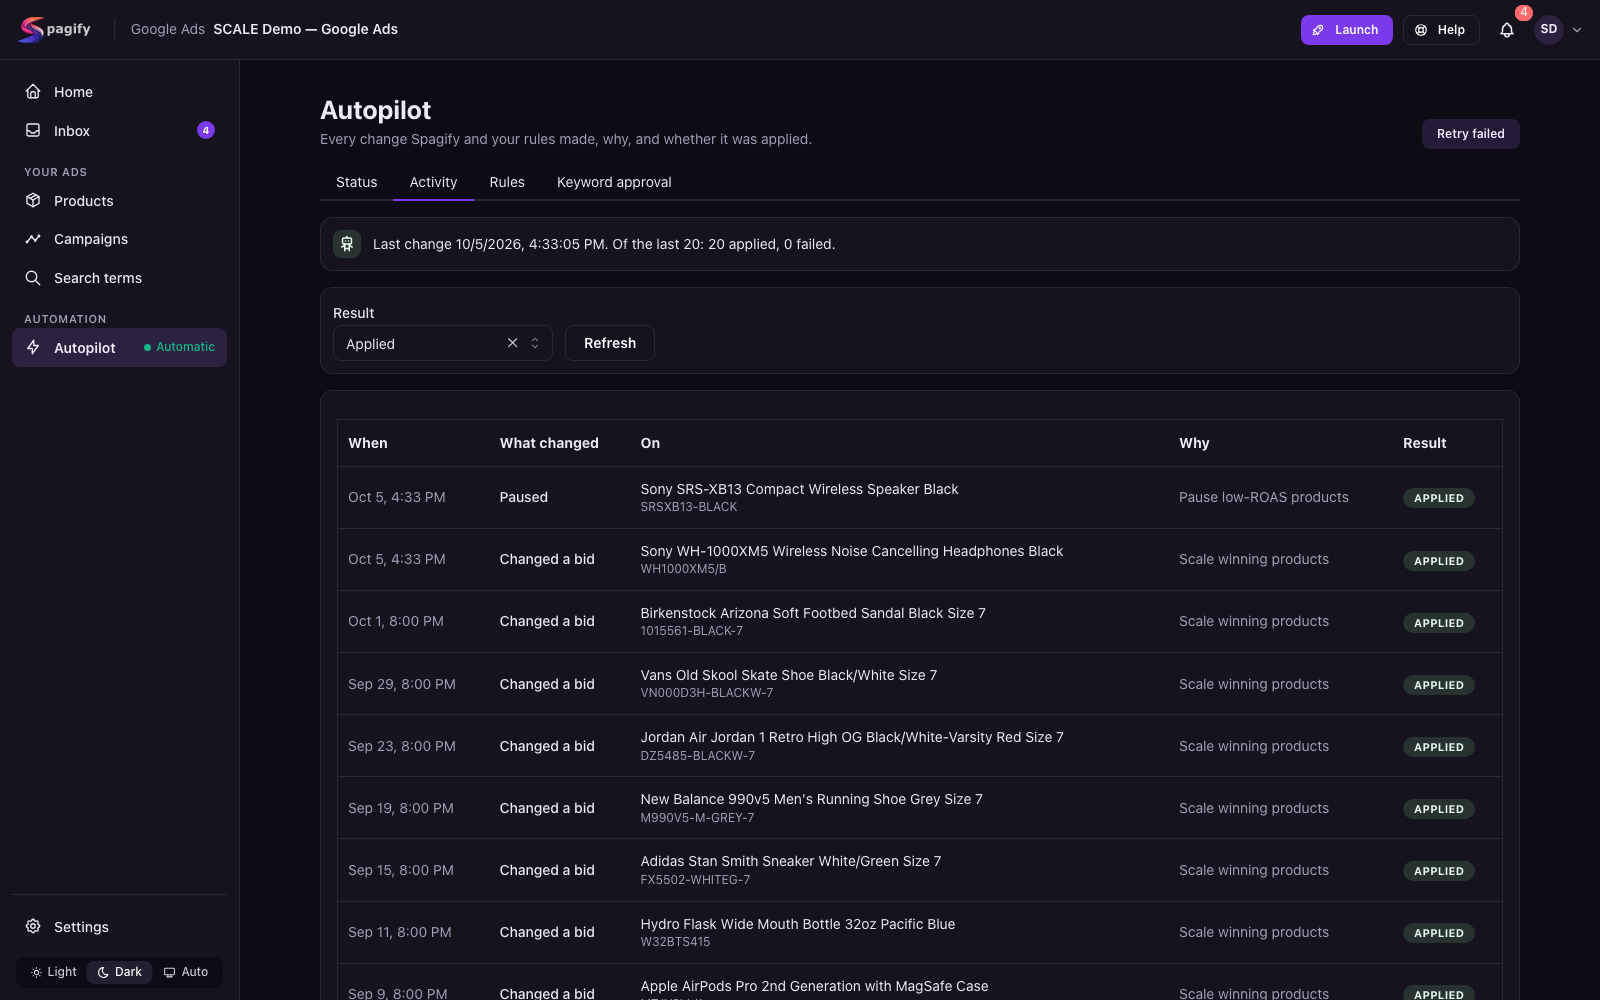Click the Spagify logo
This screenshot has height=1000, width=1600.
point(55,29)
